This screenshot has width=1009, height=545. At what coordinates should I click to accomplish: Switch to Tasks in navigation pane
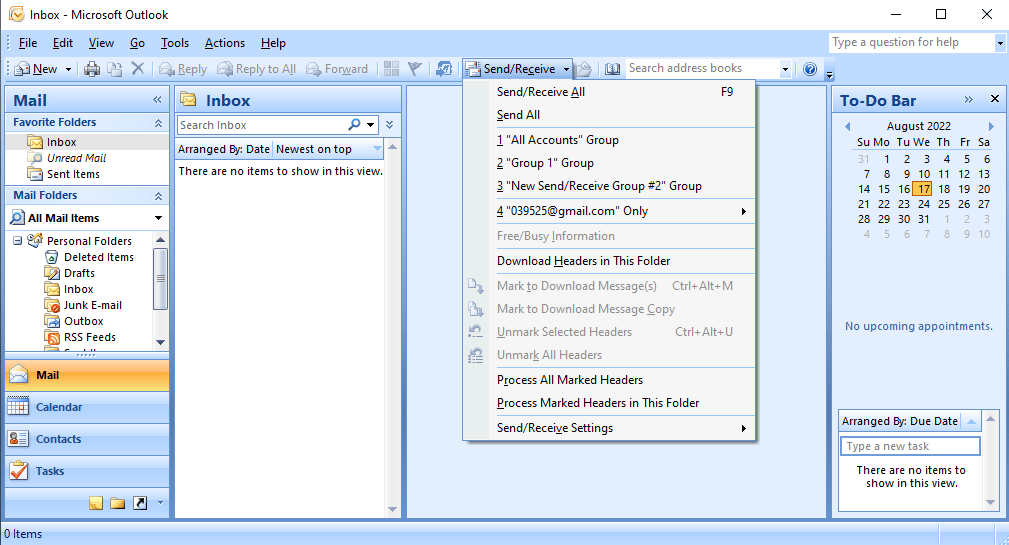tap(87, 471)
